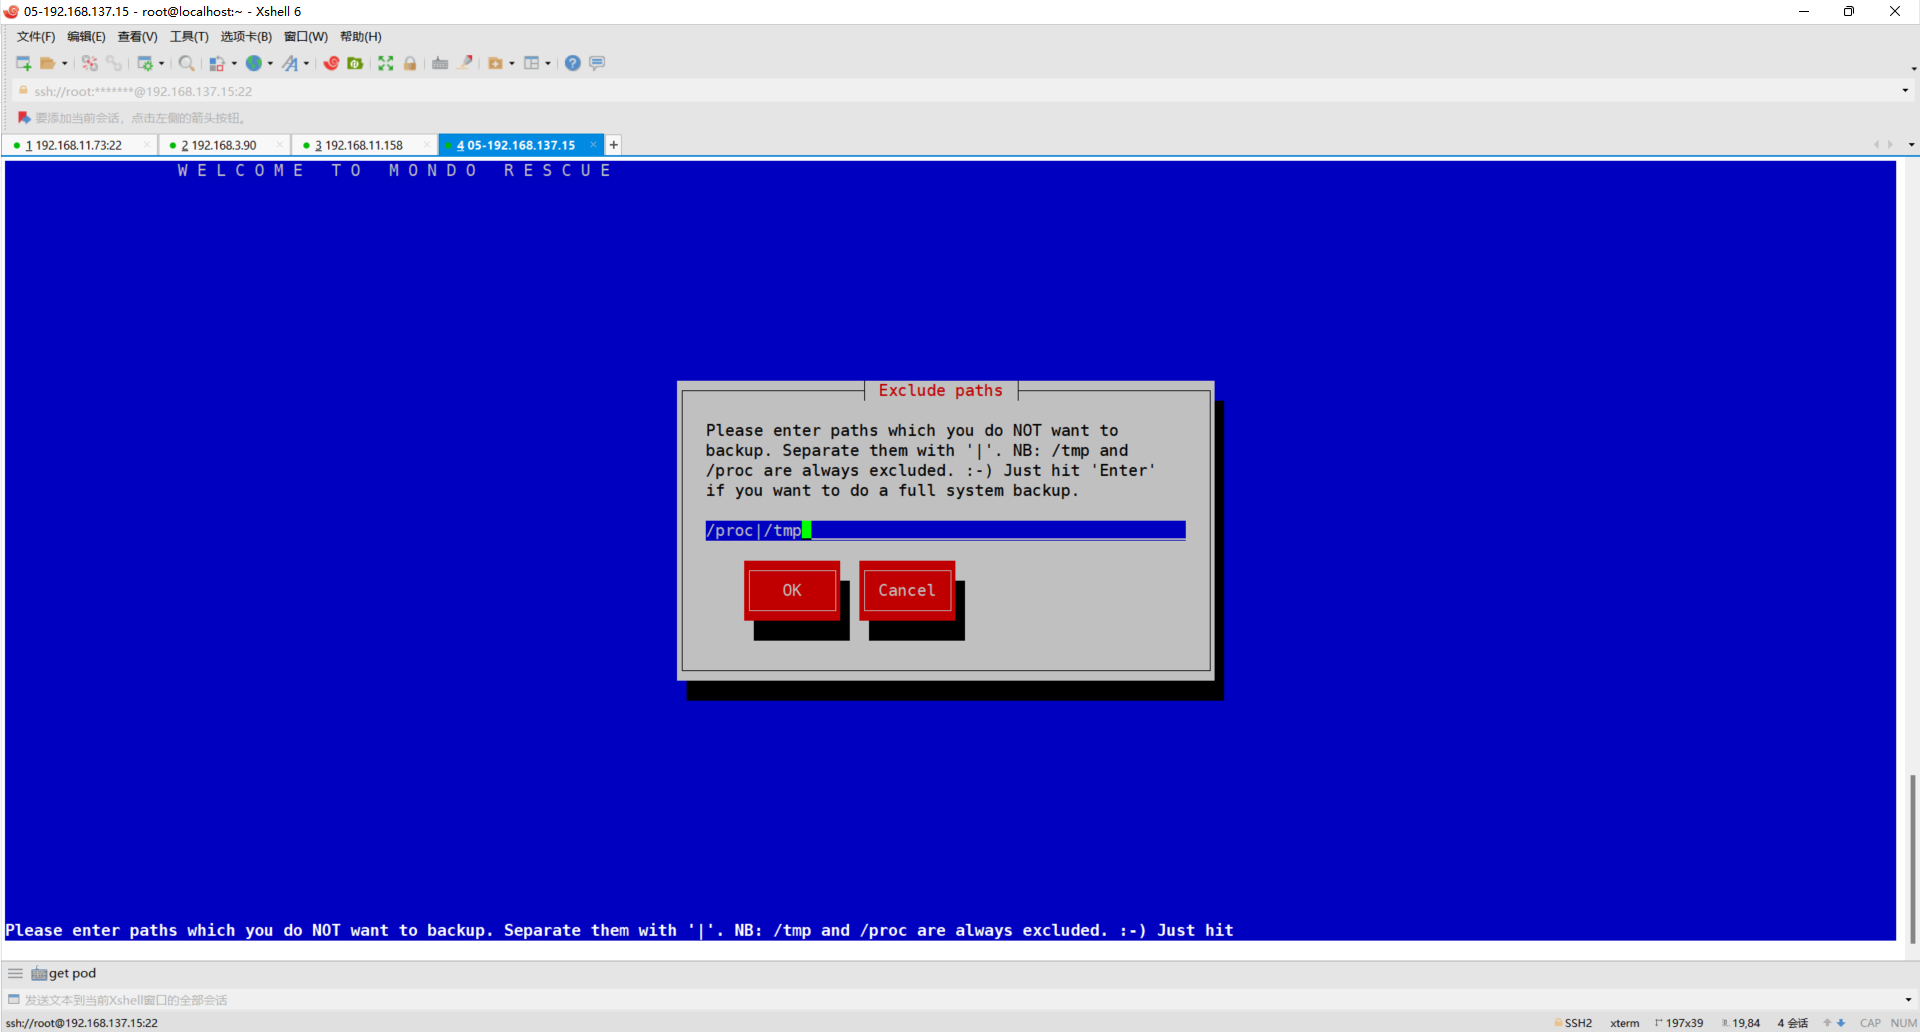The height and width of the screenshot is (1032, 1920).
Task: Expand the font selection dropdown arrow
Action: (306, 63)
